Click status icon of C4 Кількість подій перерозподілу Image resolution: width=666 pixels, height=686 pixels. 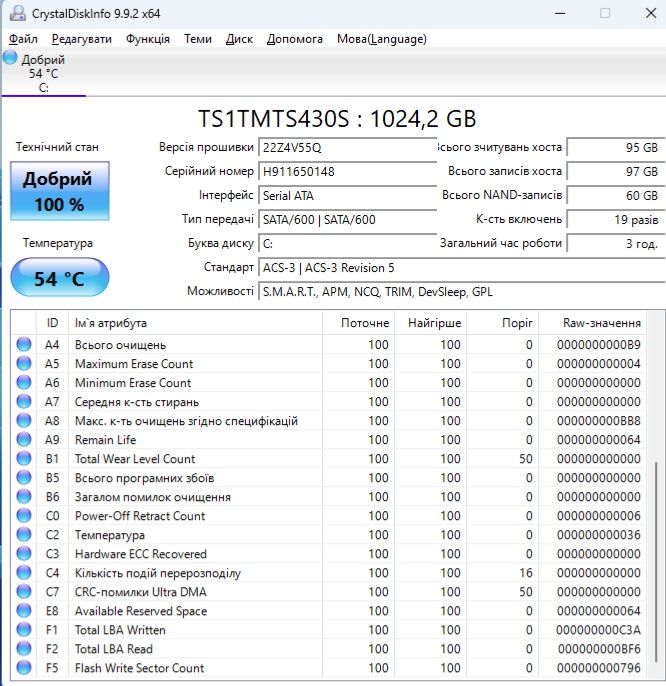(x=24, y=573)
